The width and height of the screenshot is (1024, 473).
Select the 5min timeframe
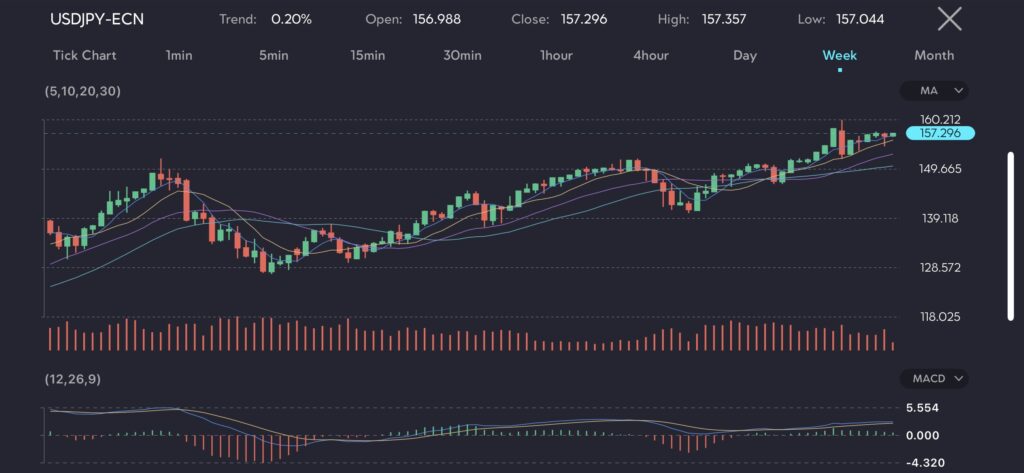273,55
